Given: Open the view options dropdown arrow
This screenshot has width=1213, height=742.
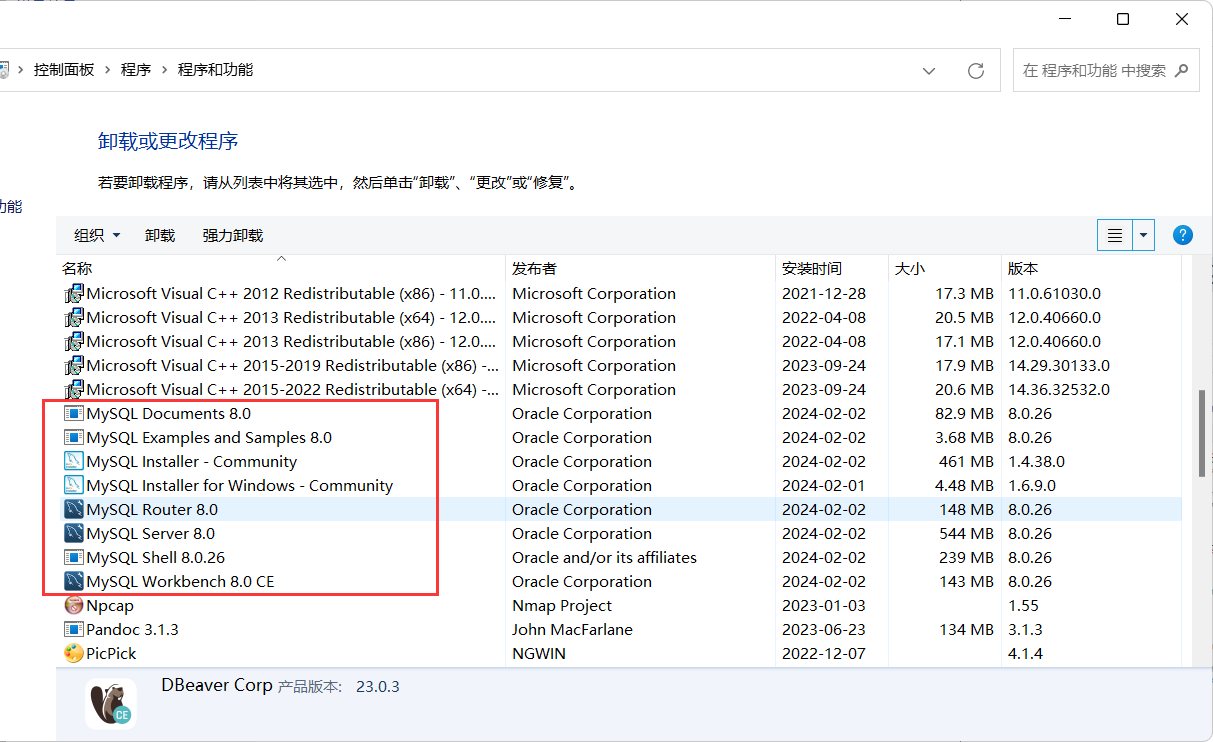Looking at the screenshot, I should tap(1143, 236).
